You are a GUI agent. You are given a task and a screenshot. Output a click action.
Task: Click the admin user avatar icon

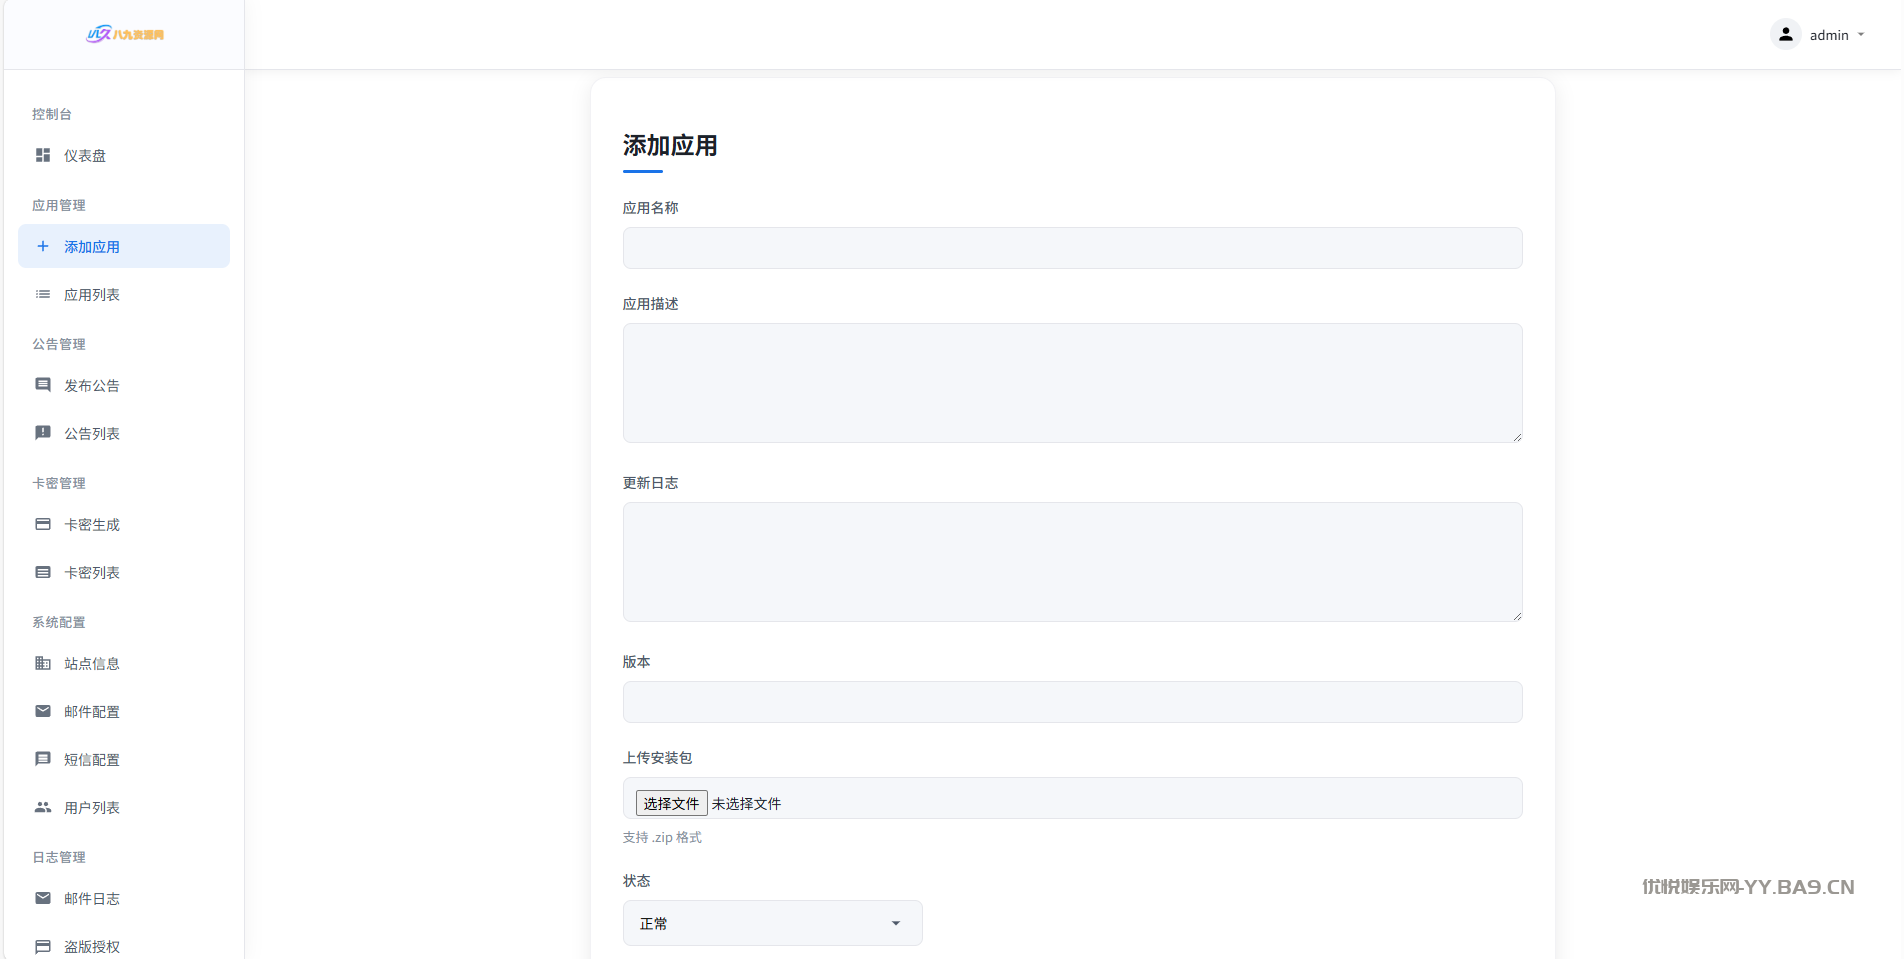(x=1785, y=34)
